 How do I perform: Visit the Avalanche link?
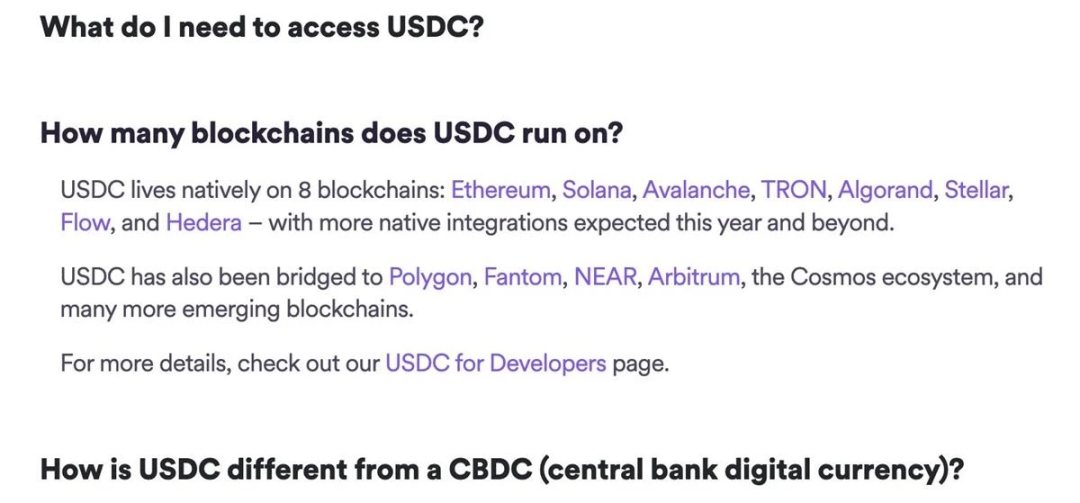coord(695,190)
